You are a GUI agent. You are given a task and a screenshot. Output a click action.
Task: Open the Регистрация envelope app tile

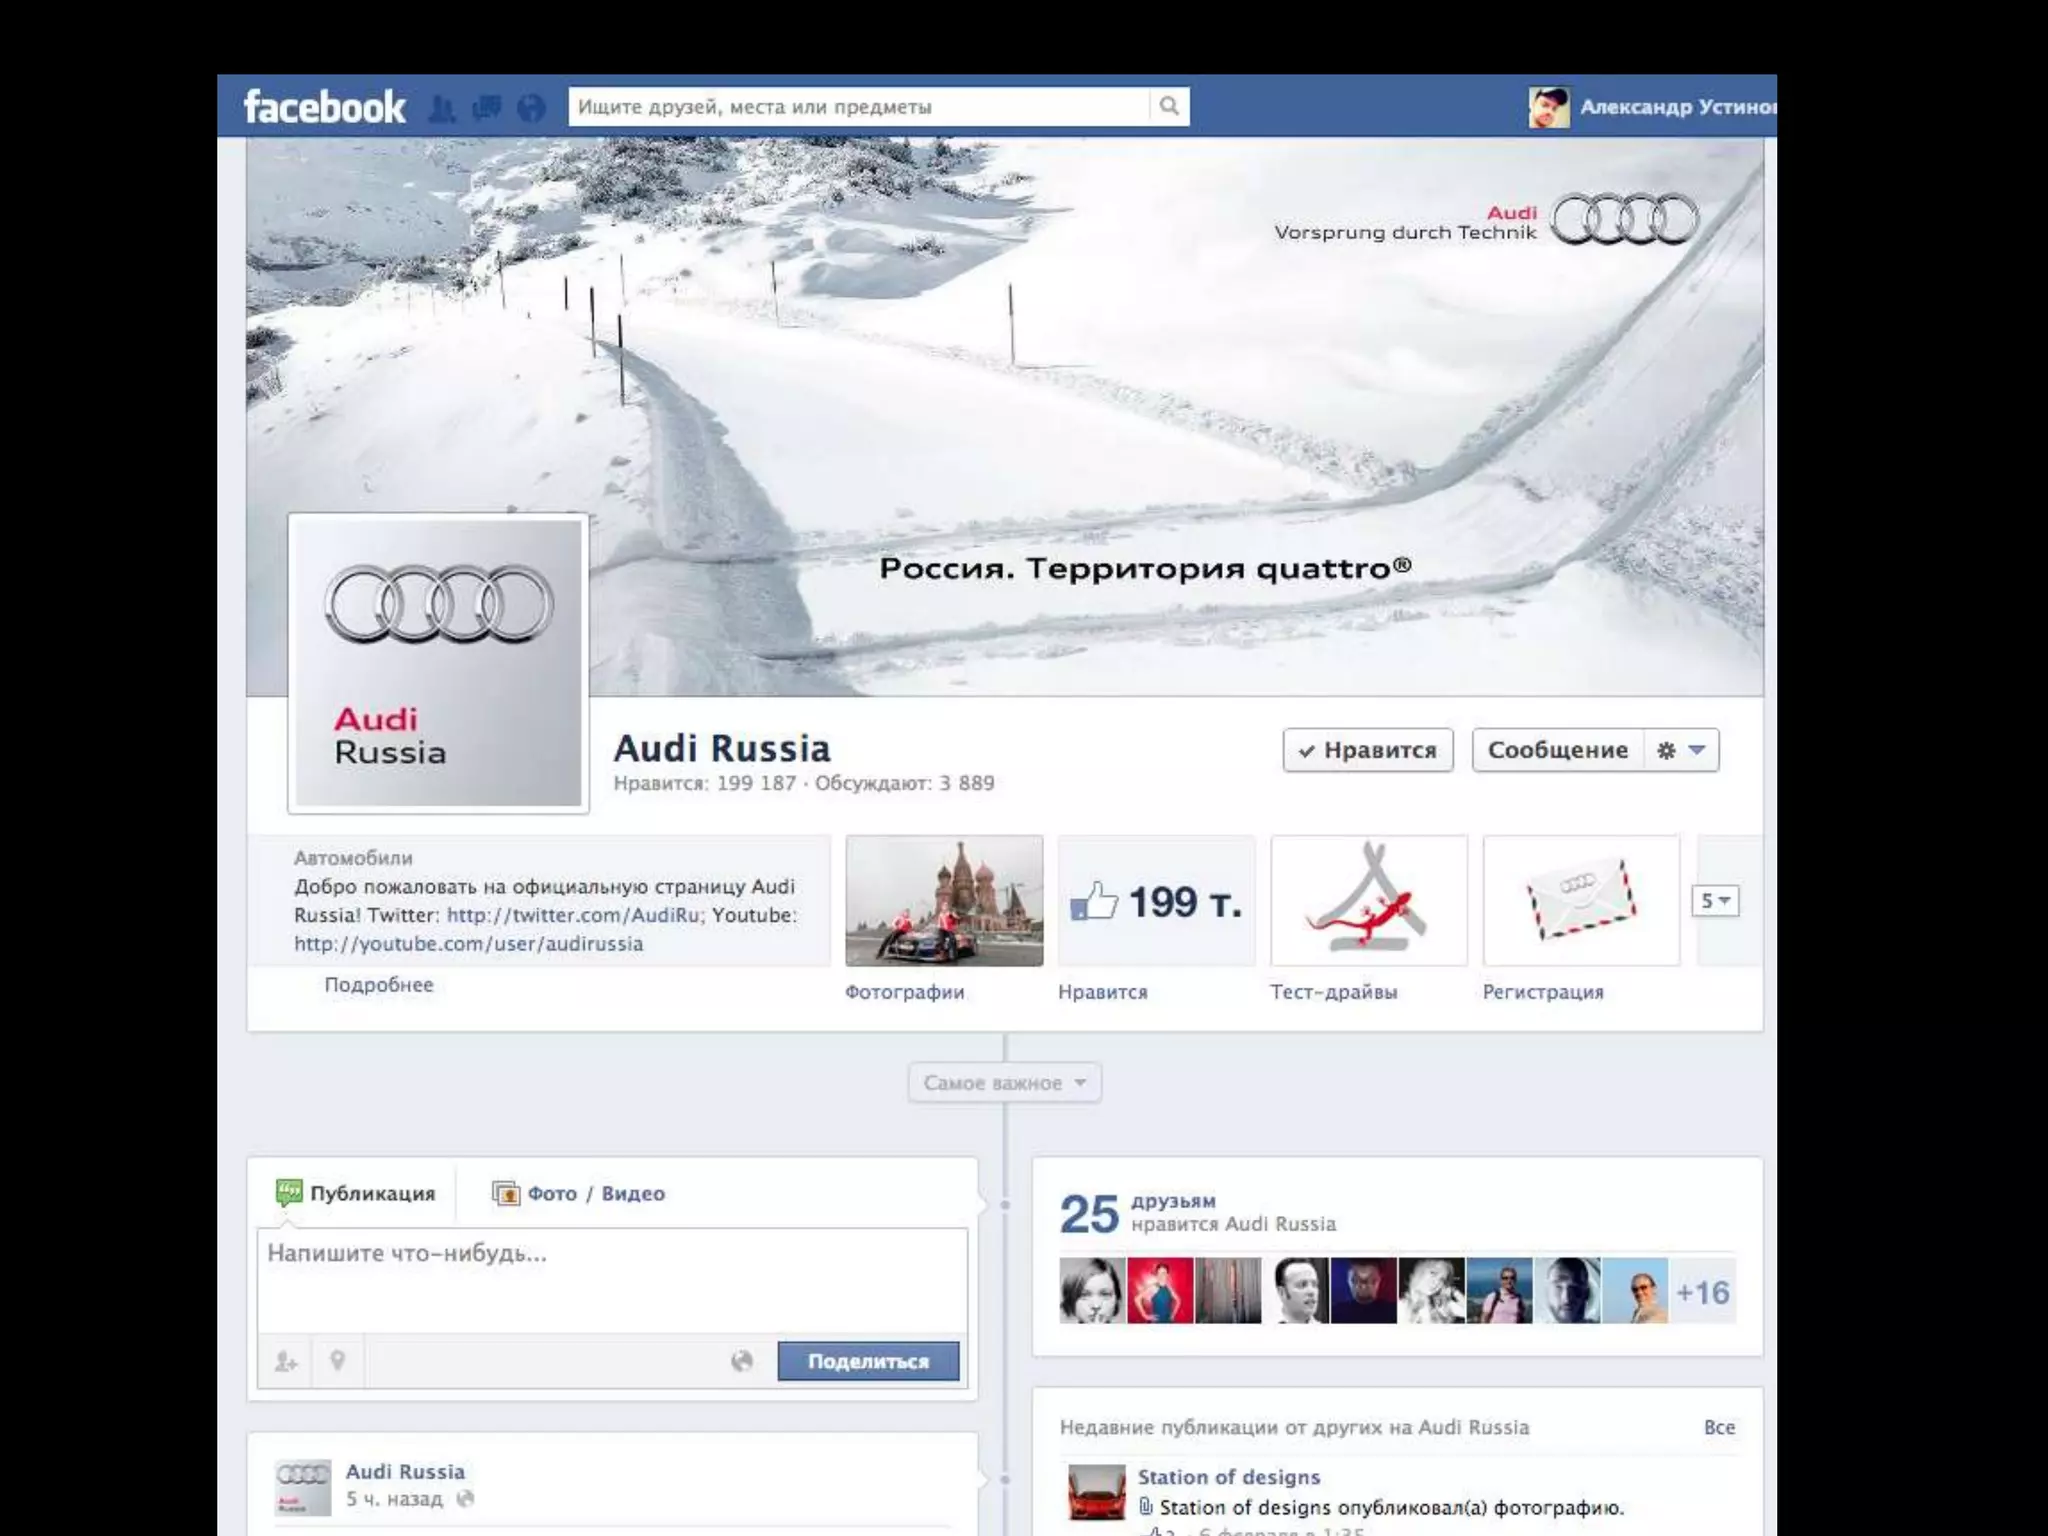[x=1580, y=900]
